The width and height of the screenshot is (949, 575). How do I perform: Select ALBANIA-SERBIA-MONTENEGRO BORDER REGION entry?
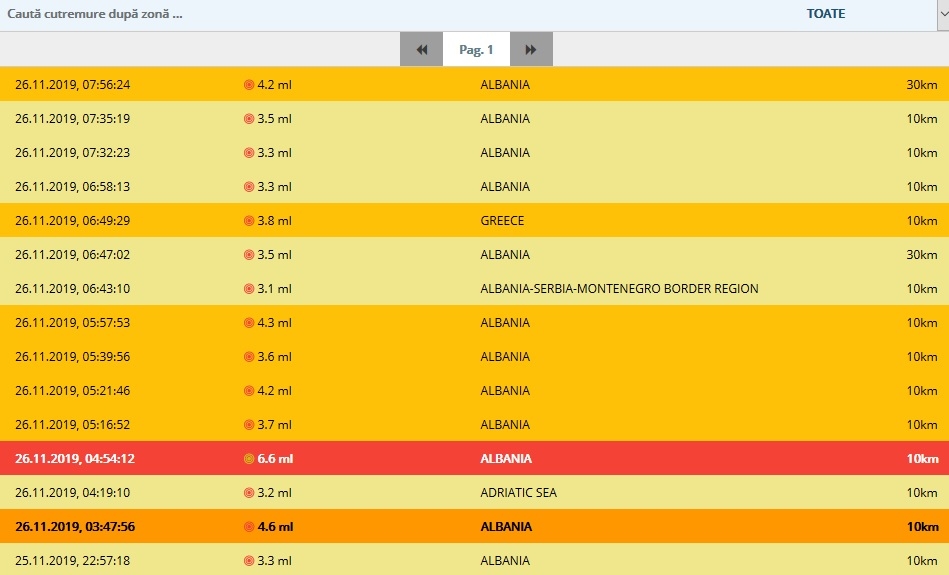[619, 289]
